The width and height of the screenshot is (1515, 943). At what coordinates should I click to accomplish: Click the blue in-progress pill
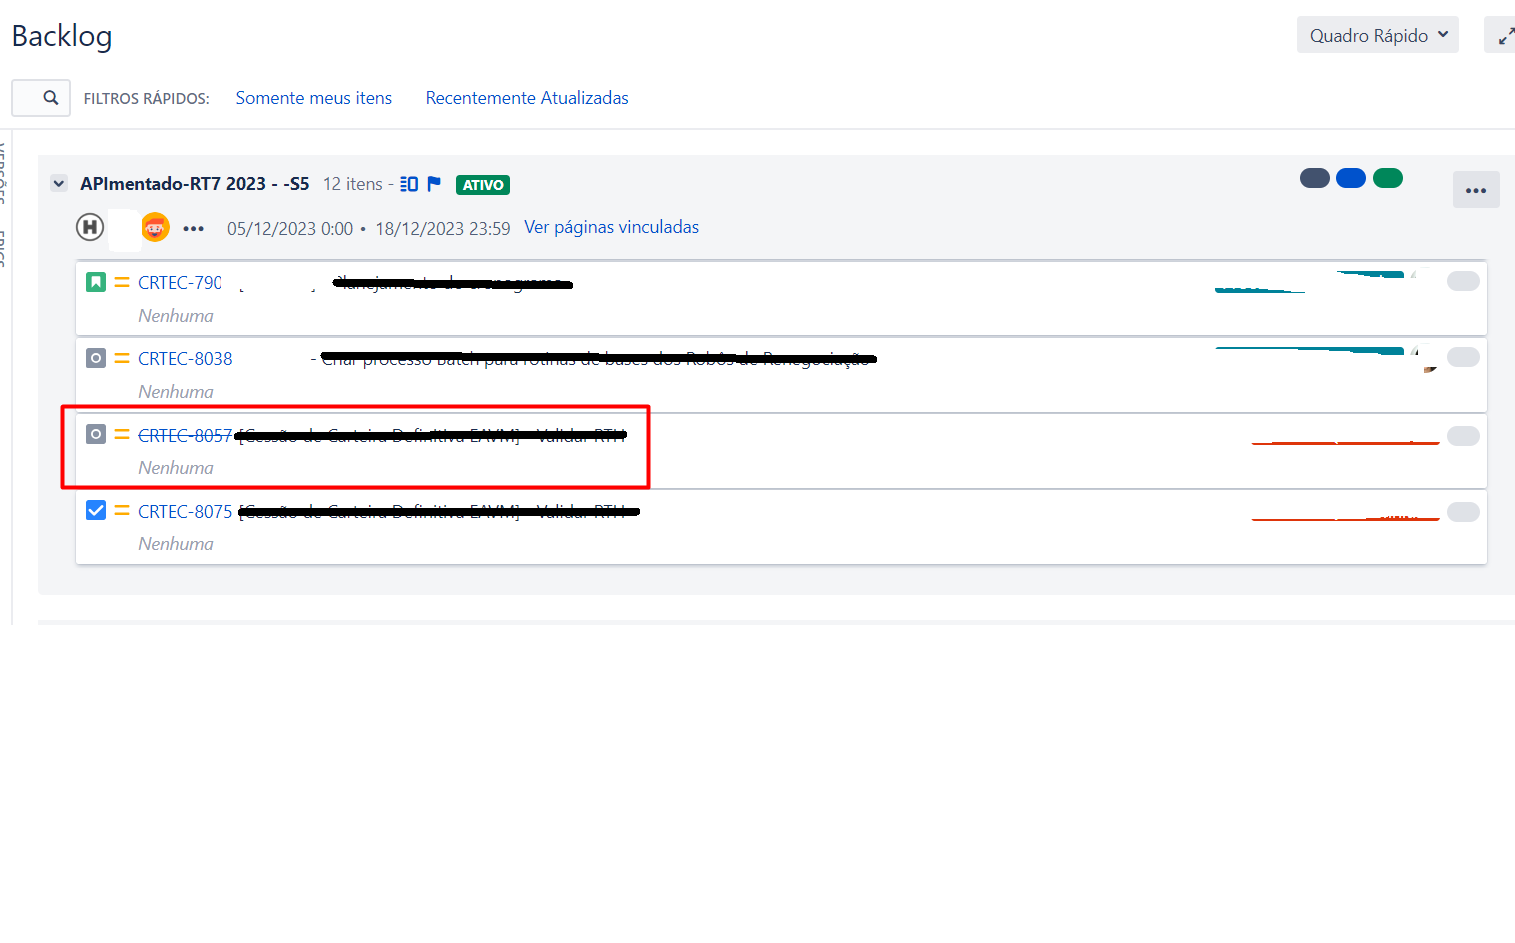click(1351, 178)
